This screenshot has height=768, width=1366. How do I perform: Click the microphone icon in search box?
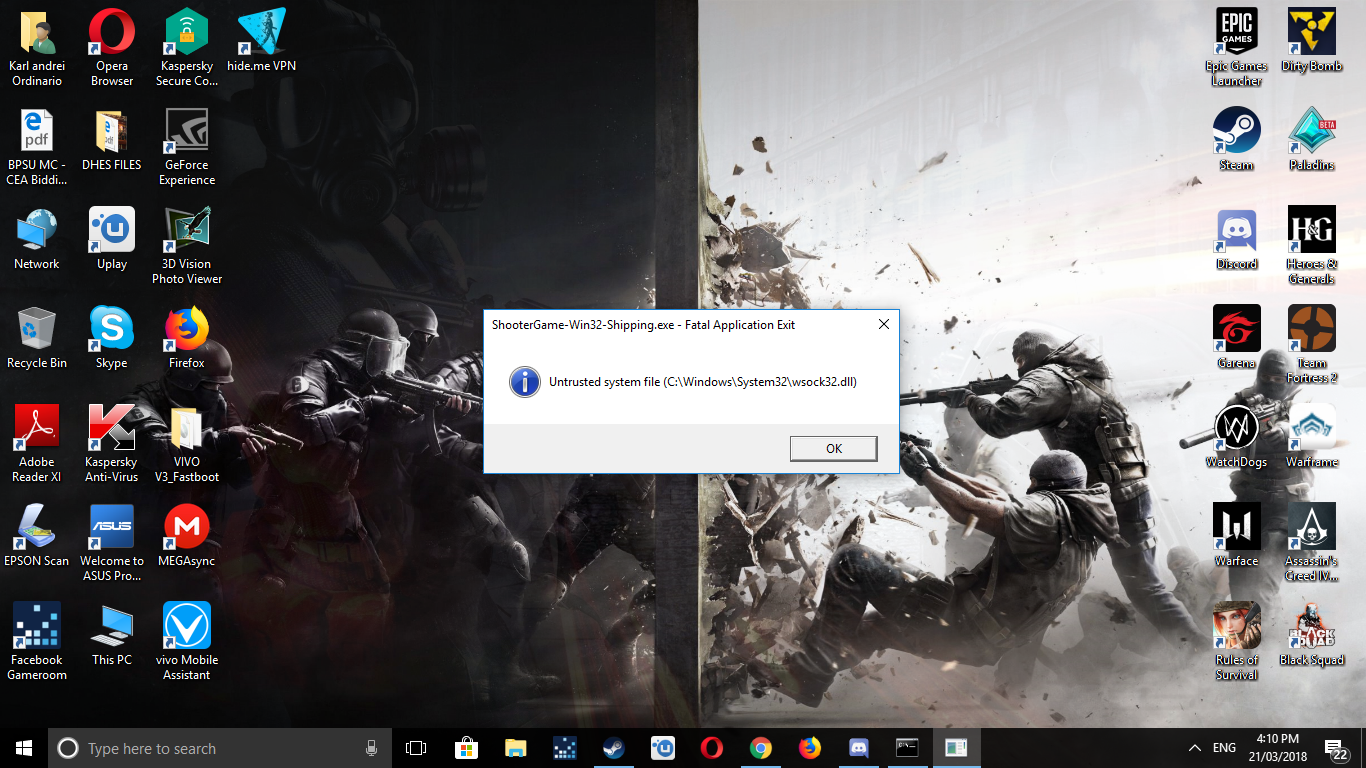click(x=371, y=748)
